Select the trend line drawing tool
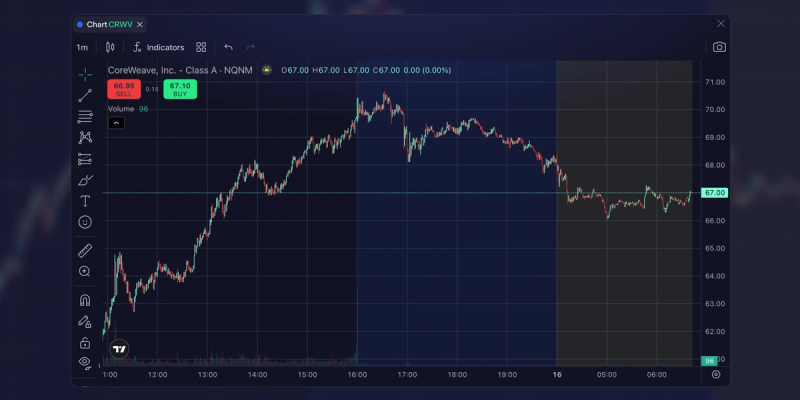The width and height of the screenshot is (800, 400). pyautogui.click(x=85, y=95)
